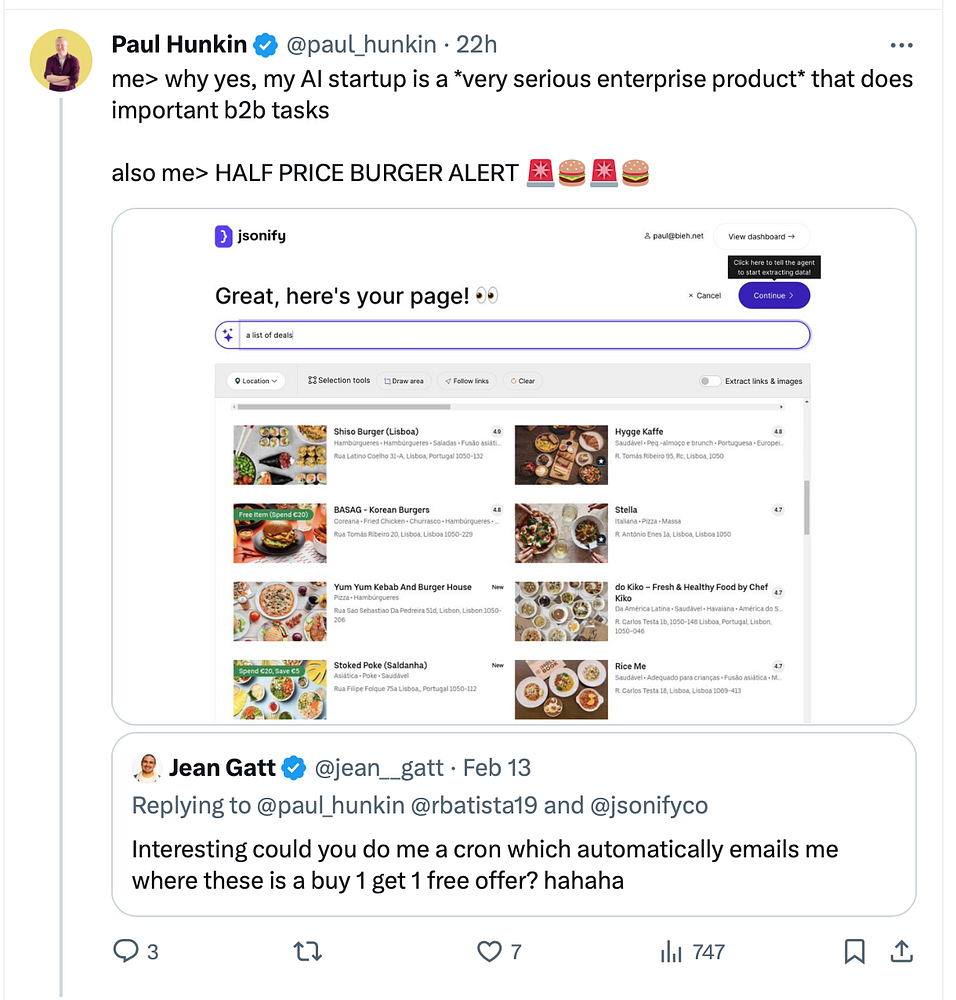The width and height of the screenshot is (956, 1000).
Task: Open the View dashboard link
Action: click(761, 237)
